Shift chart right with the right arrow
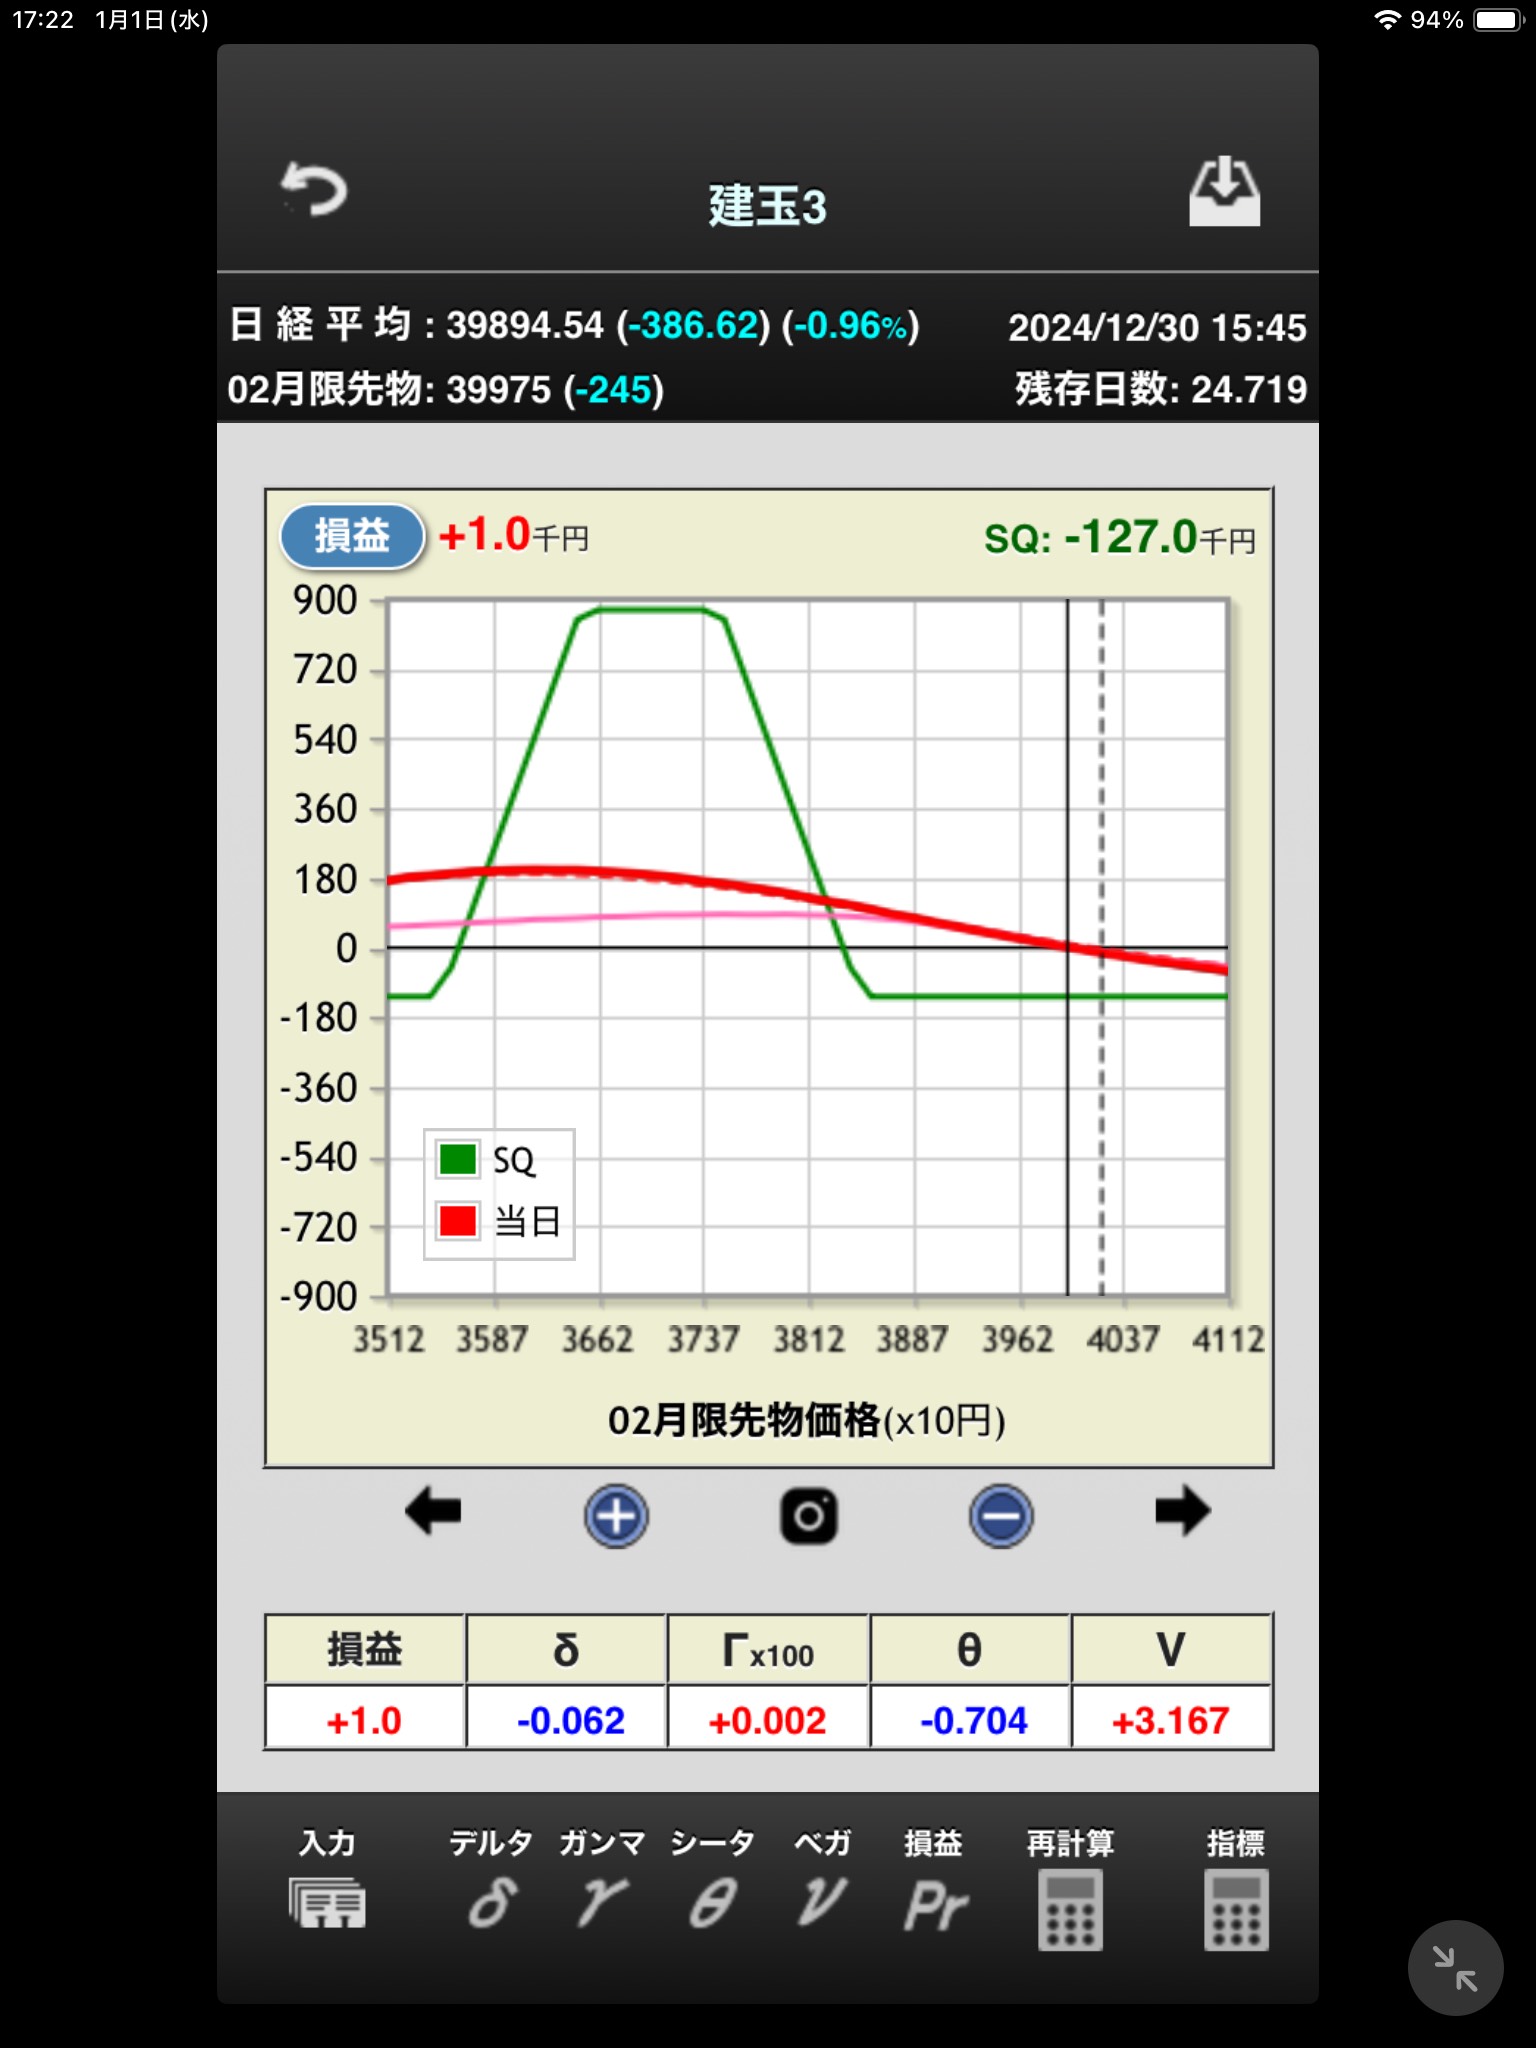 (1182, 1512)
